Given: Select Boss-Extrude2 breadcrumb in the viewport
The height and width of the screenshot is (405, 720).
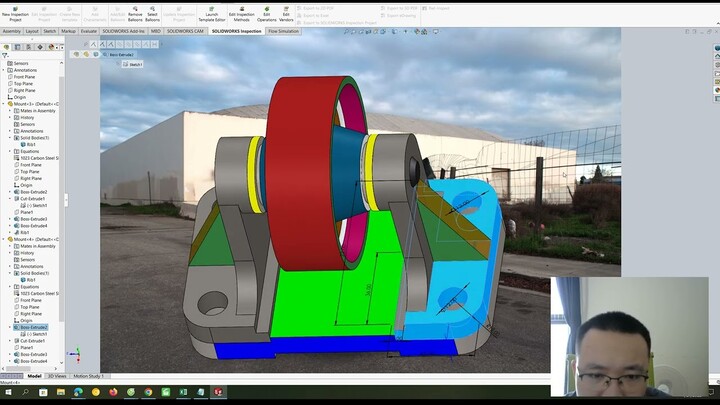Looking at the screenshot, I should 118,55.
